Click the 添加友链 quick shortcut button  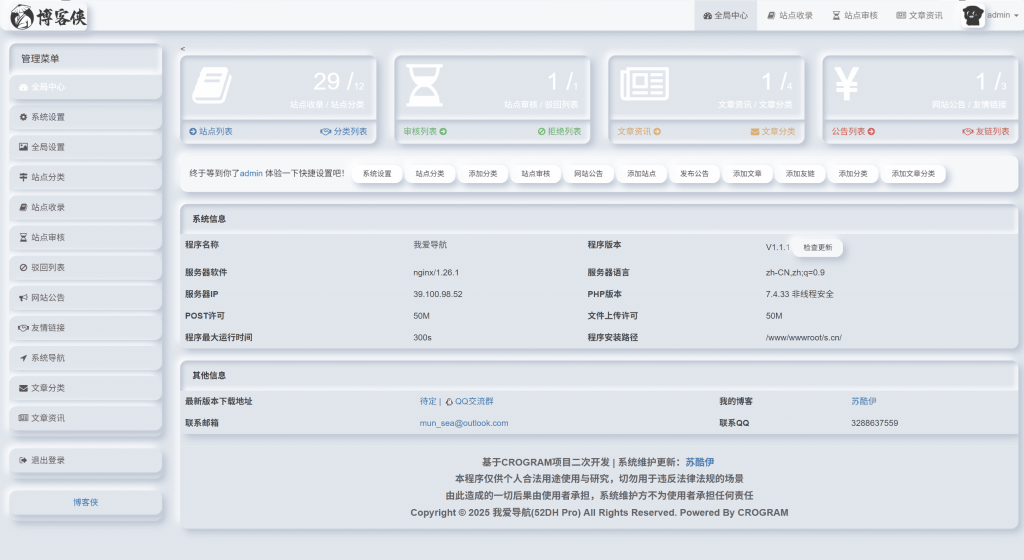click(801, 174)
